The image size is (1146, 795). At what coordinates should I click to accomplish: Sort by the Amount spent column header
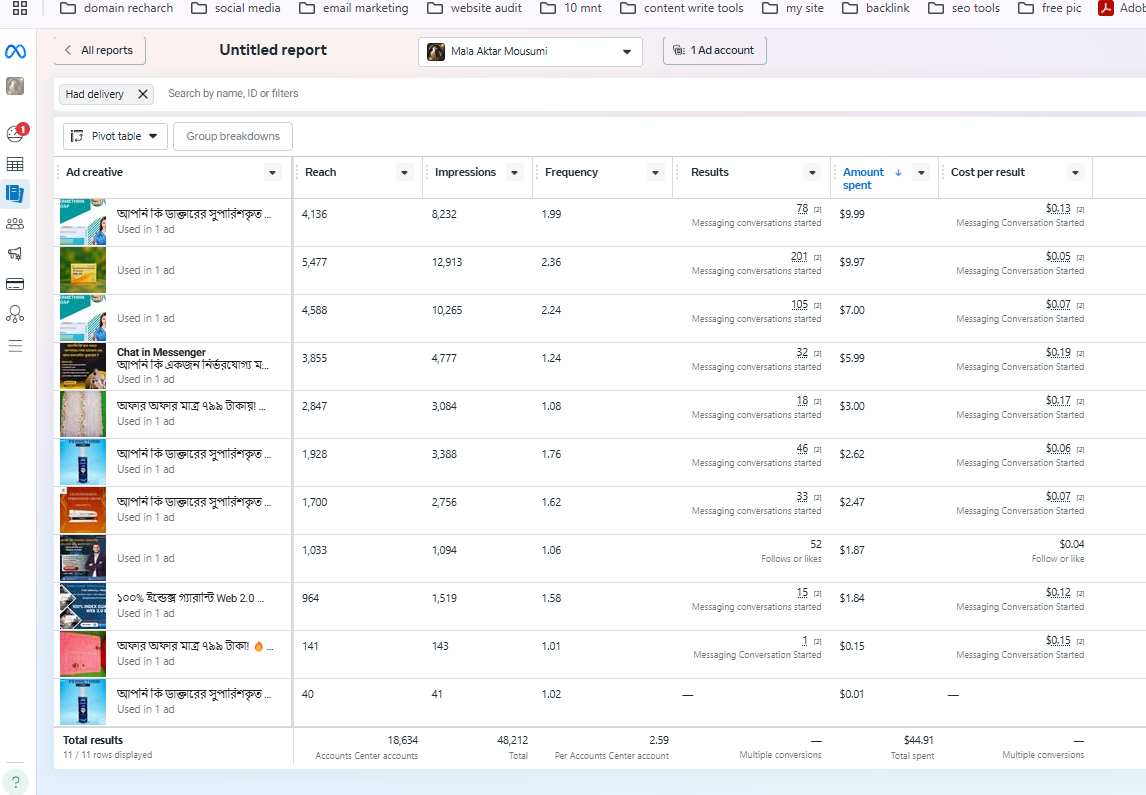click(863, 178)
